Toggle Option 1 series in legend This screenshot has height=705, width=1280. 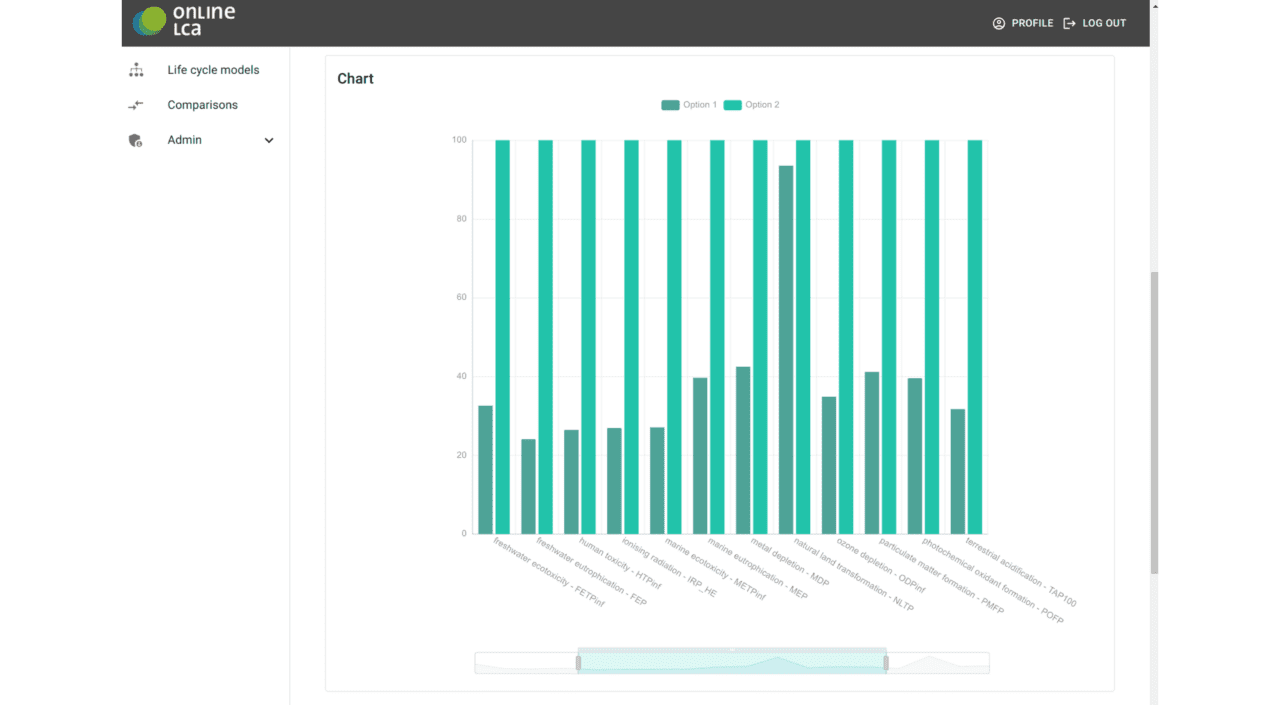[x=689, y=105]
